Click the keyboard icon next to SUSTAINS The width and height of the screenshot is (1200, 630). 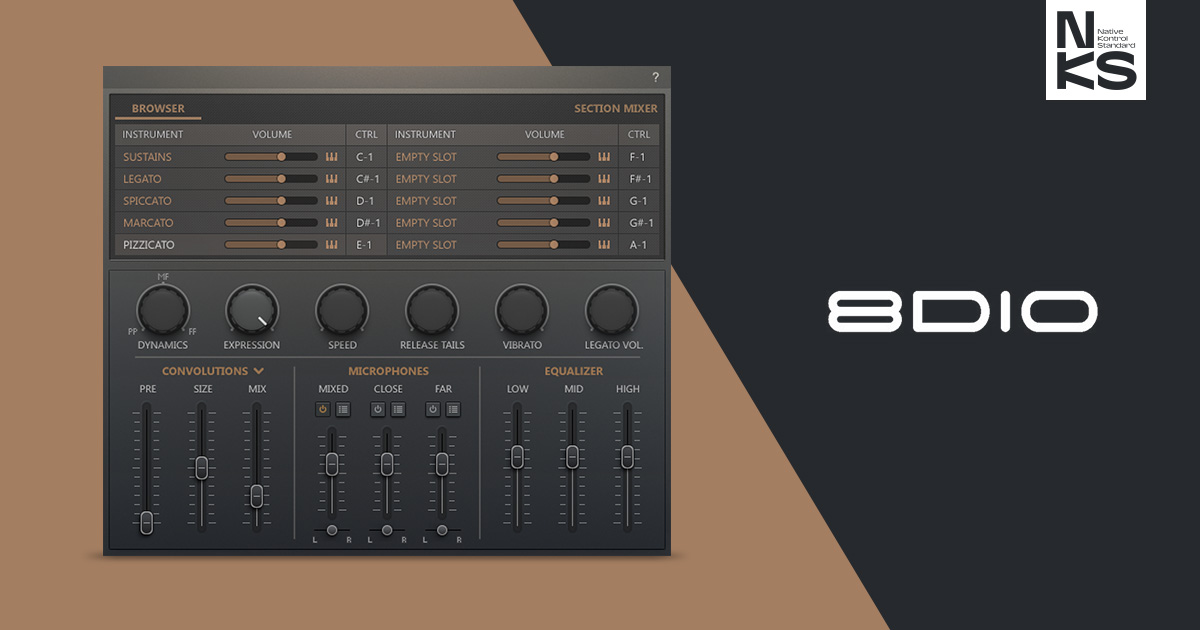[x=331, y=156]
